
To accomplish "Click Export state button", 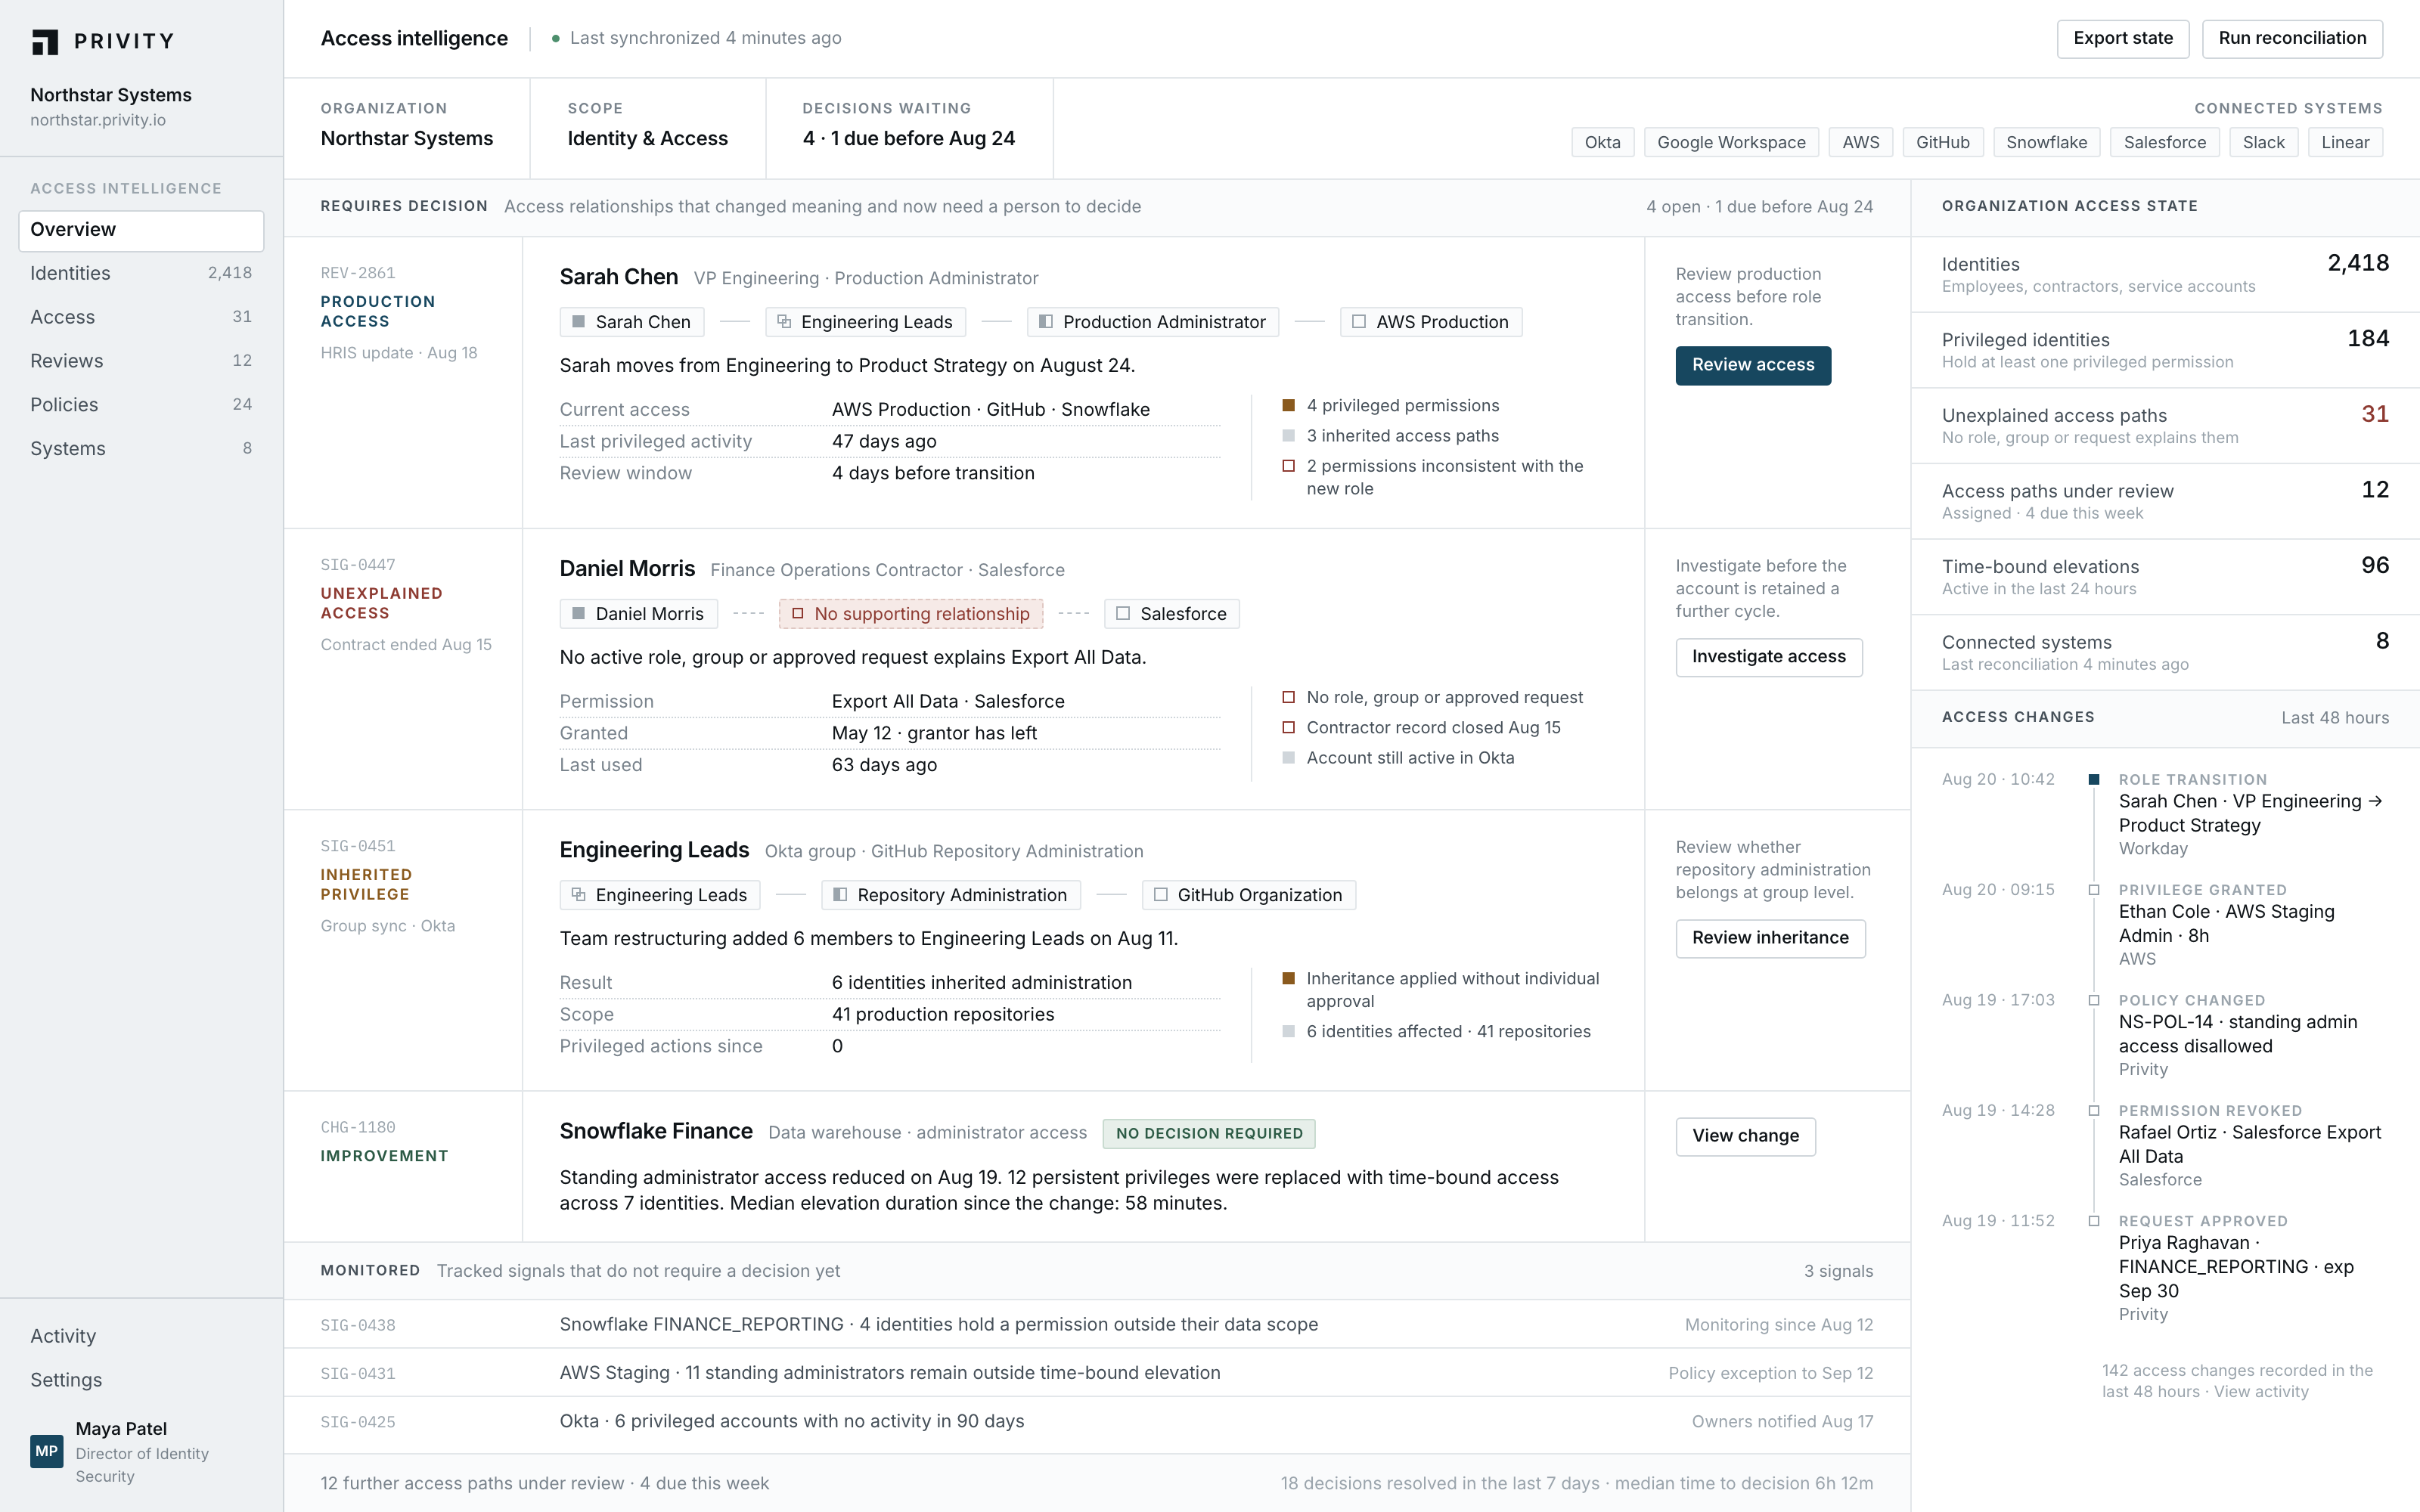I will click(2123, 39).
